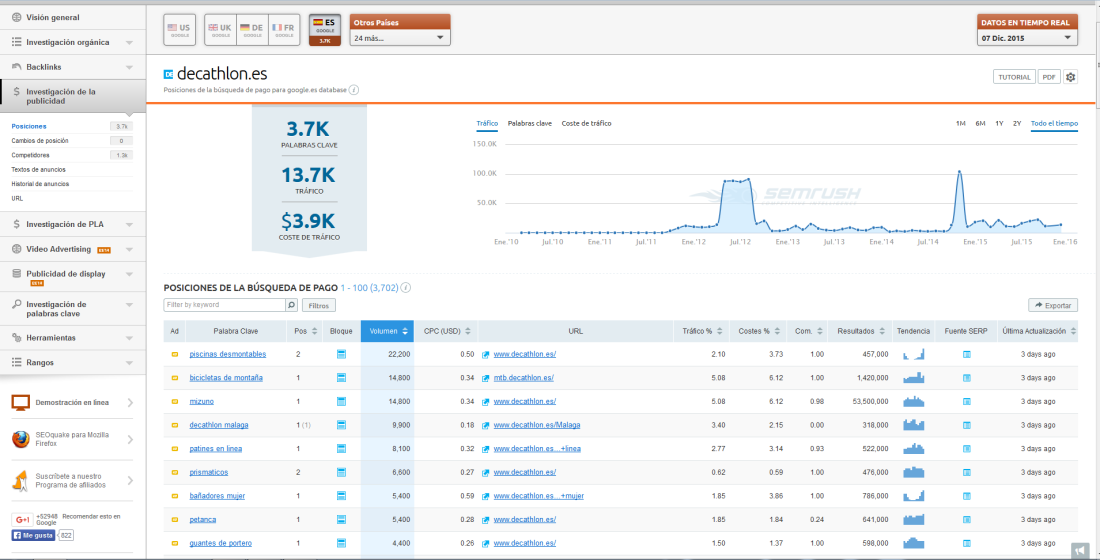
Task: Open the 07 Dic. 2015 date dropdown
Action: [1027, 38]
